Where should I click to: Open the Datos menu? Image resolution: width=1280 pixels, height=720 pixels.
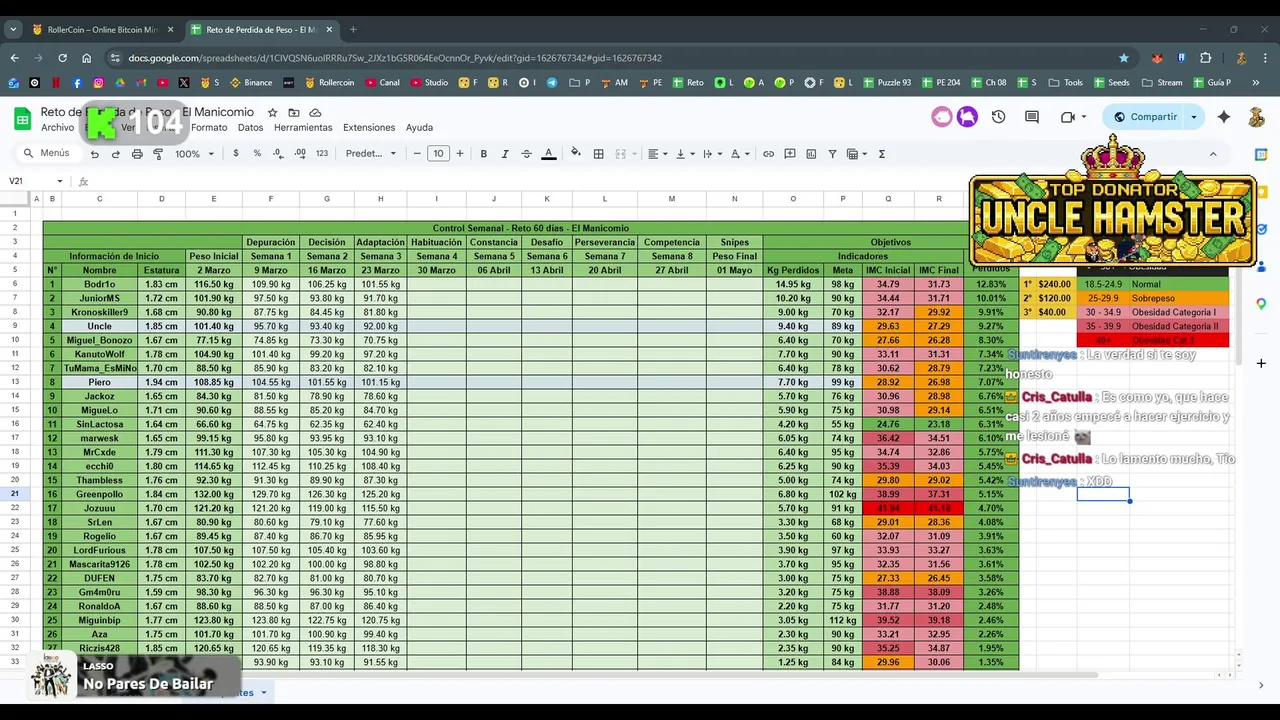250,128
